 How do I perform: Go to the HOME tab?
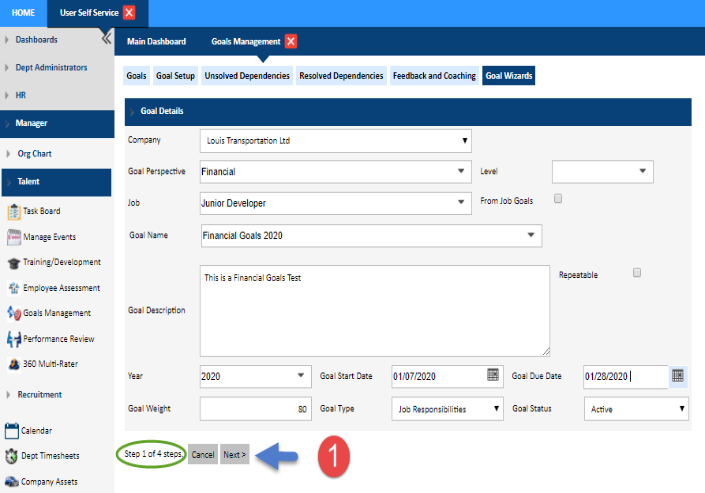point(23,13)
